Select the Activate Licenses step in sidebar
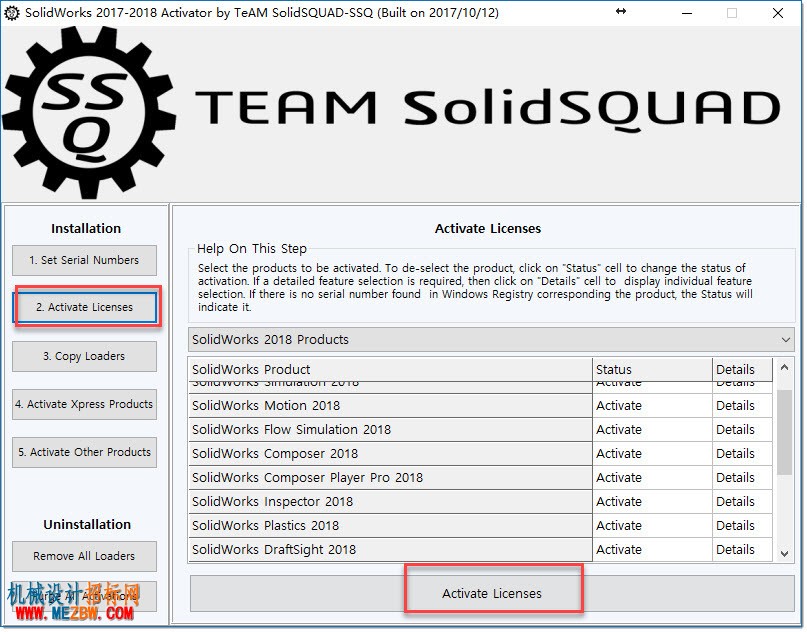 tap(84, 307)
